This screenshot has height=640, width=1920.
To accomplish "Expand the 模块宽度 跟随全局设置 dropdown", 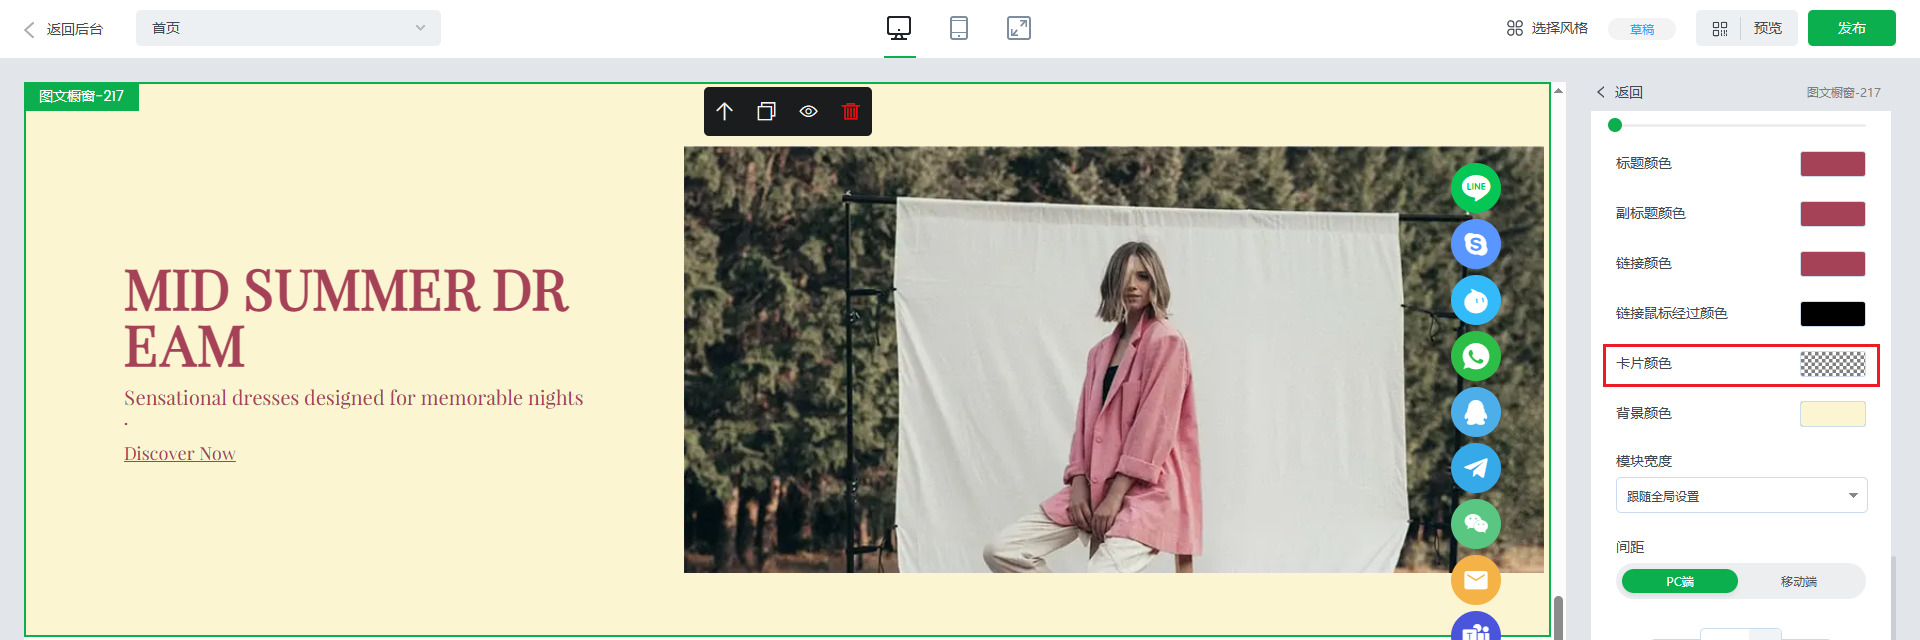I will pyautogui.click(x=1741, y=496).
